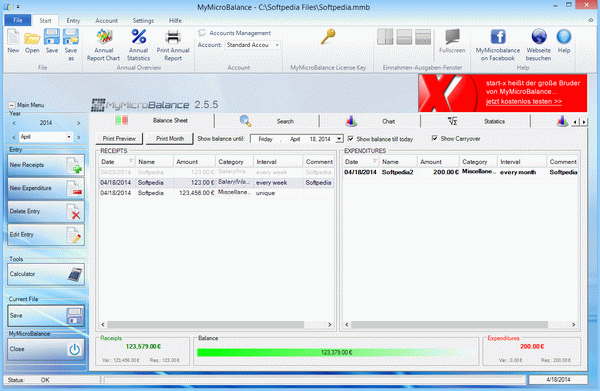This screenshot has width=600, height=391.
Task: Open a file using the Open folder icon
Action: 32,41
